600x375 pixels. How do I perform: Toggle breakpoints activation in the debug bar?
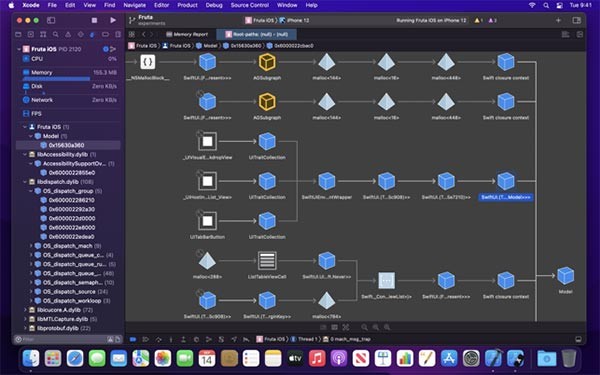coord(133,339)
